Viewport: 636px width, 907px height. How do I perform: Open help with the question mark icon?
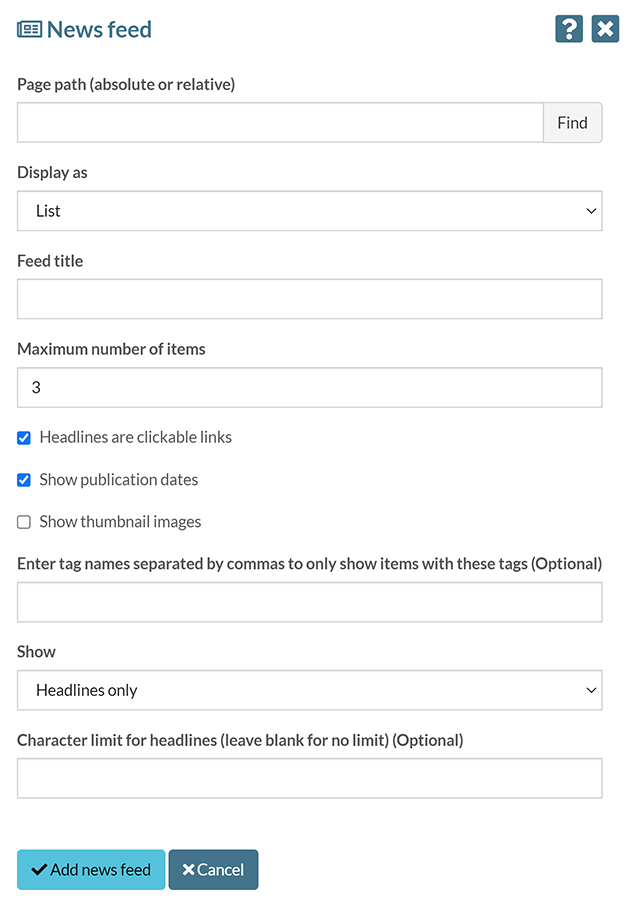[x=569, y=29]
